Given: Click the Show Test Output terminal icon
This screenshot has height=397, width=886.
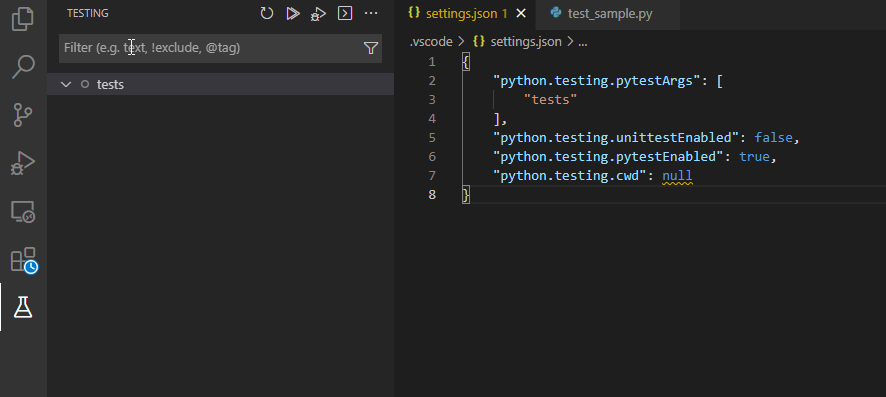Looking at the screenshot, I should 345,14.
